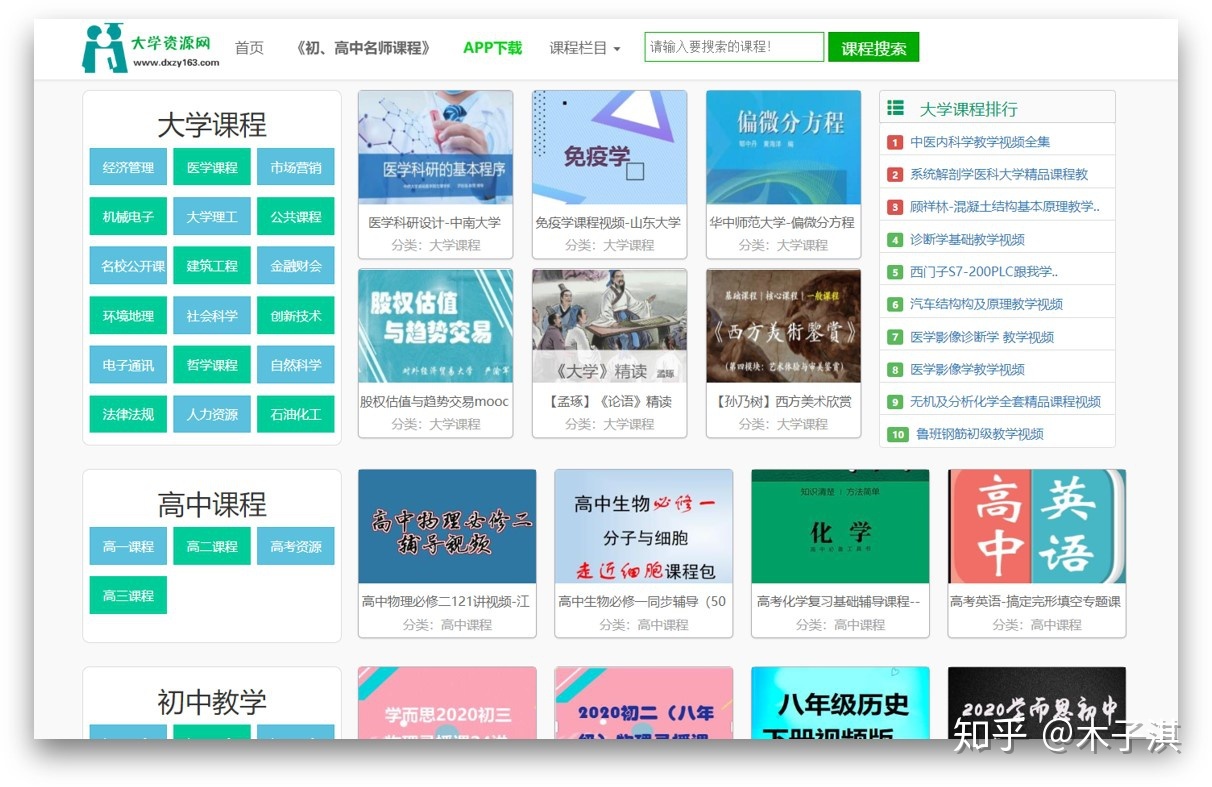Open 高中物理必修二121讲视频 course title
The width and height of the screenshot is (1212, 787).
point(446,601)
